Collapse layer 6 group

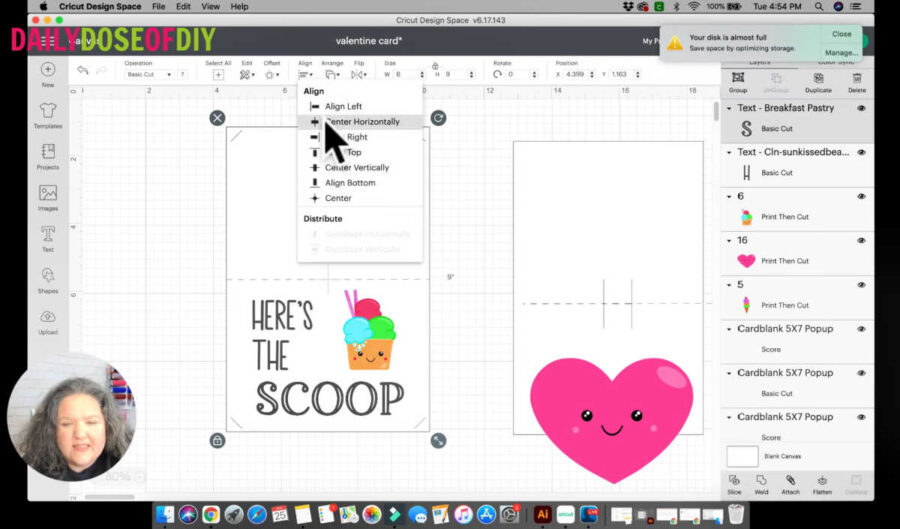(730, 197)
